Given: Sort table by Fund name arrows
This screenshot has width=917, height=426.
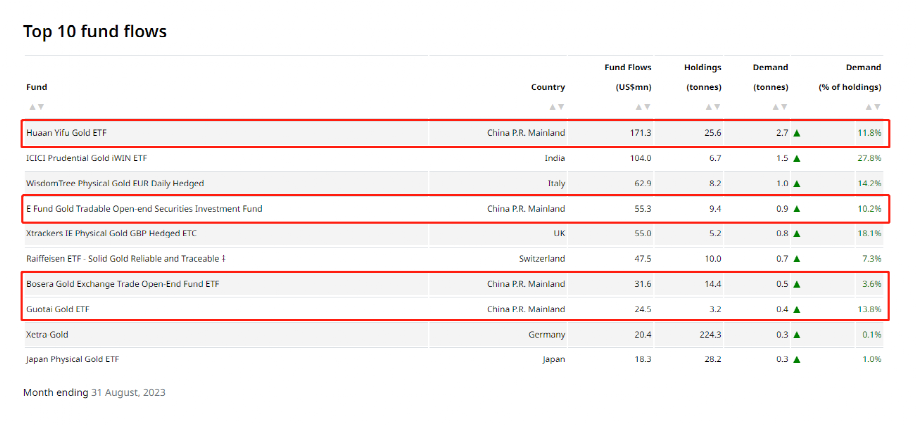Looking at the screenshot, I should coord(36,107).
